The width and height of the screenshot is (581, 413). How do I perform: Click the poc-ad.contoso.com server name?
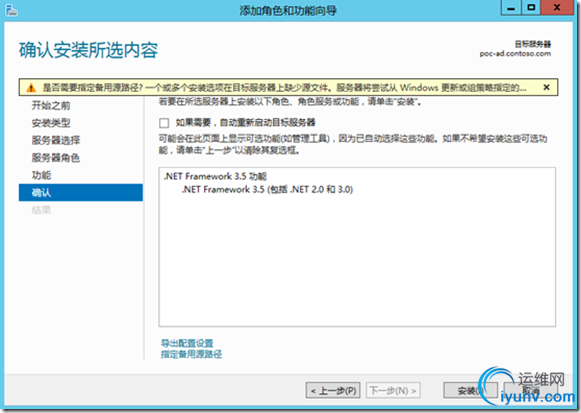coord(515,54)
